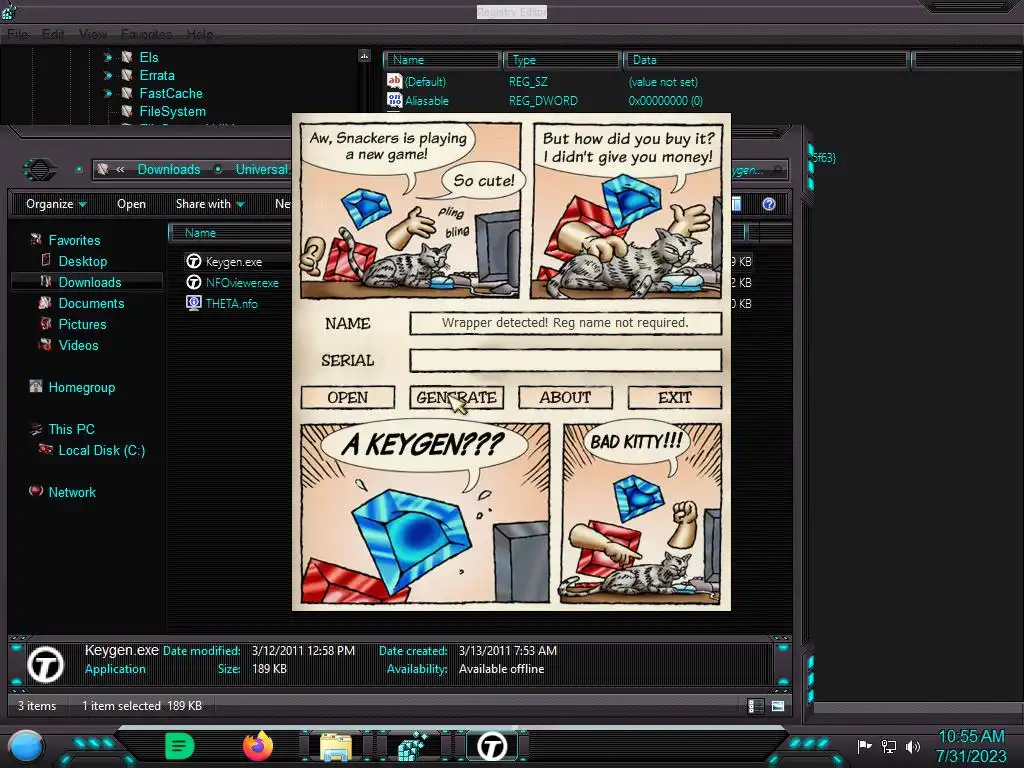Screen dimensions: 1024x768
Task: Click the registry tree scroll-up arrow
Action: point(364,56)
